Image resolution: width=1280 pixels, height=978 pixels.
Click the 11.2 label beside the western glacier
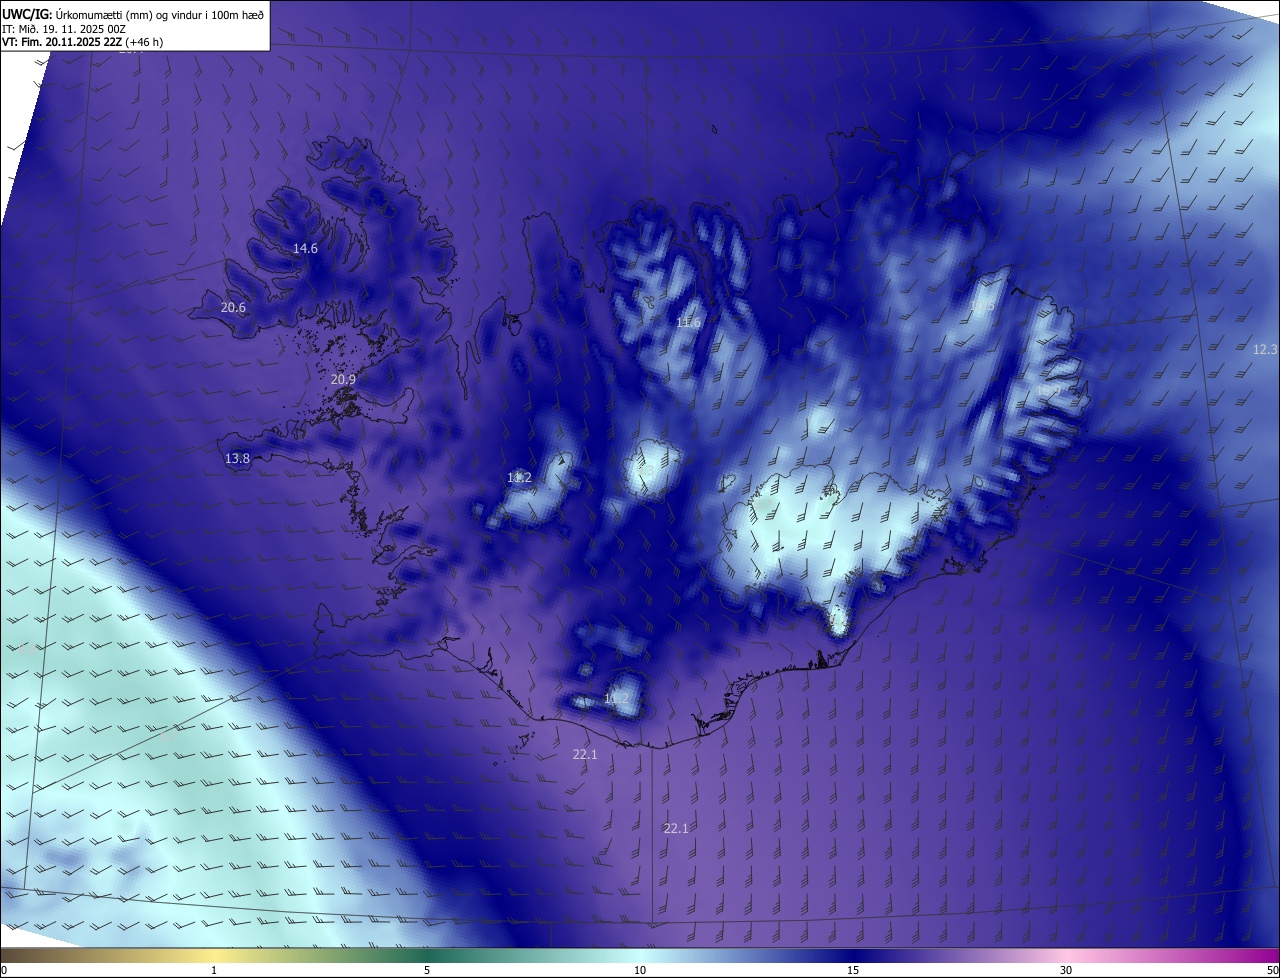pos(519,478)
